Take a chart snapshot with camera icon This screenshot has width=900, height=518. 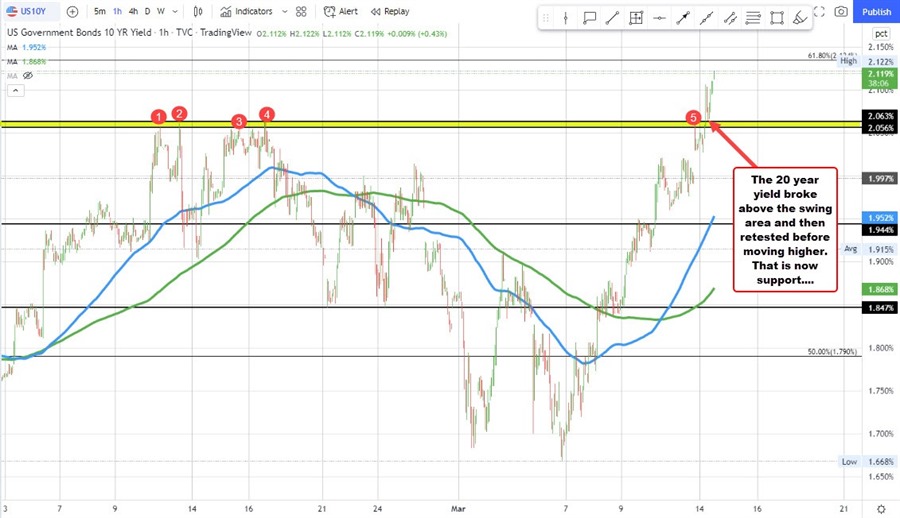click(841, 12)
